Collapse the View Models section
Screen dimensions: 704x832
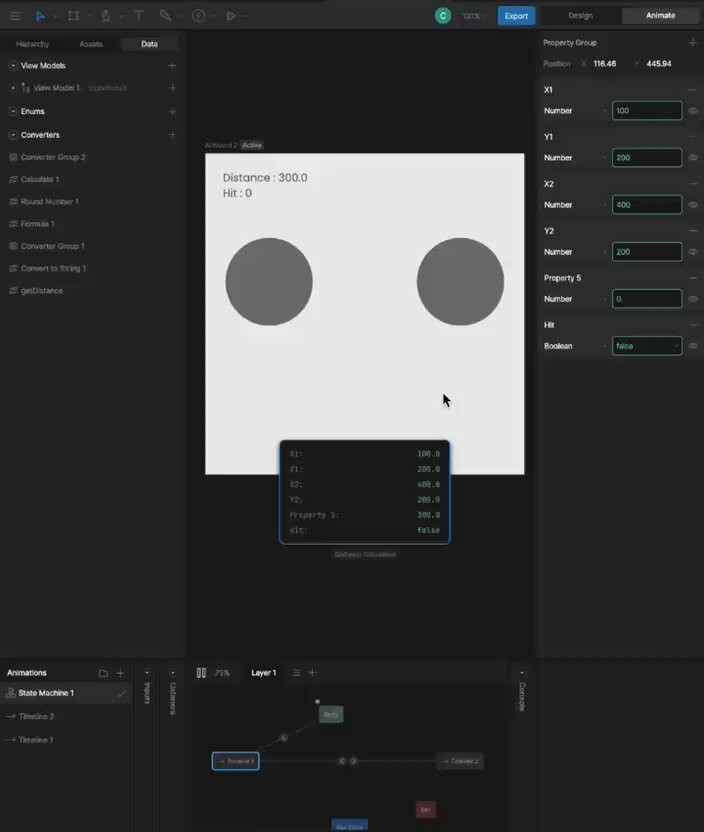pos(13,66)
